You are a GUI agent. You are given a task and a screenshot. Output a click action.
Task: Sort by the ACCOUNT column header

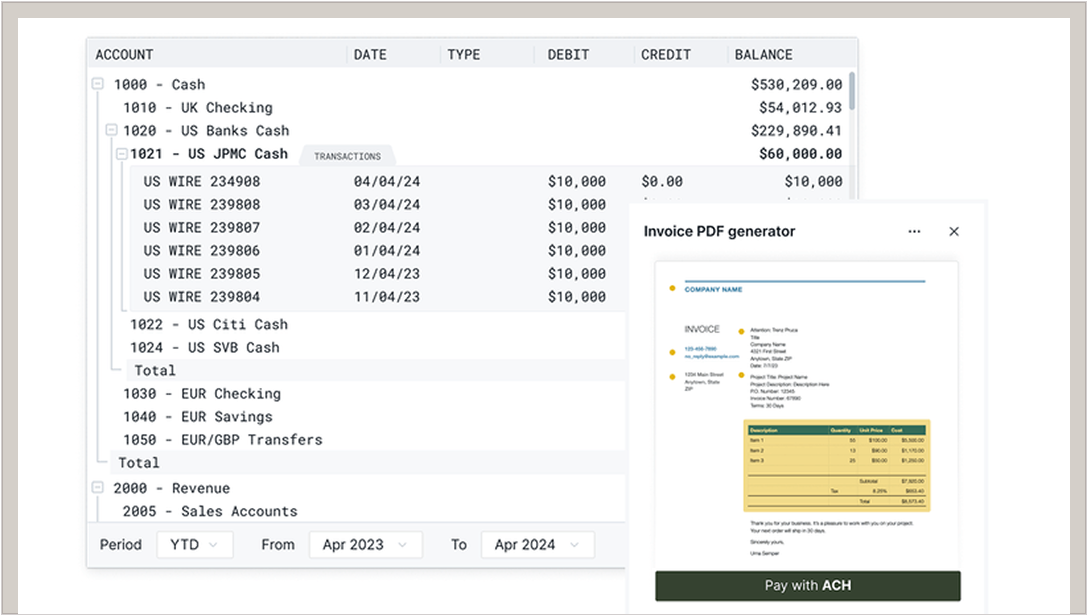point(125,55)
